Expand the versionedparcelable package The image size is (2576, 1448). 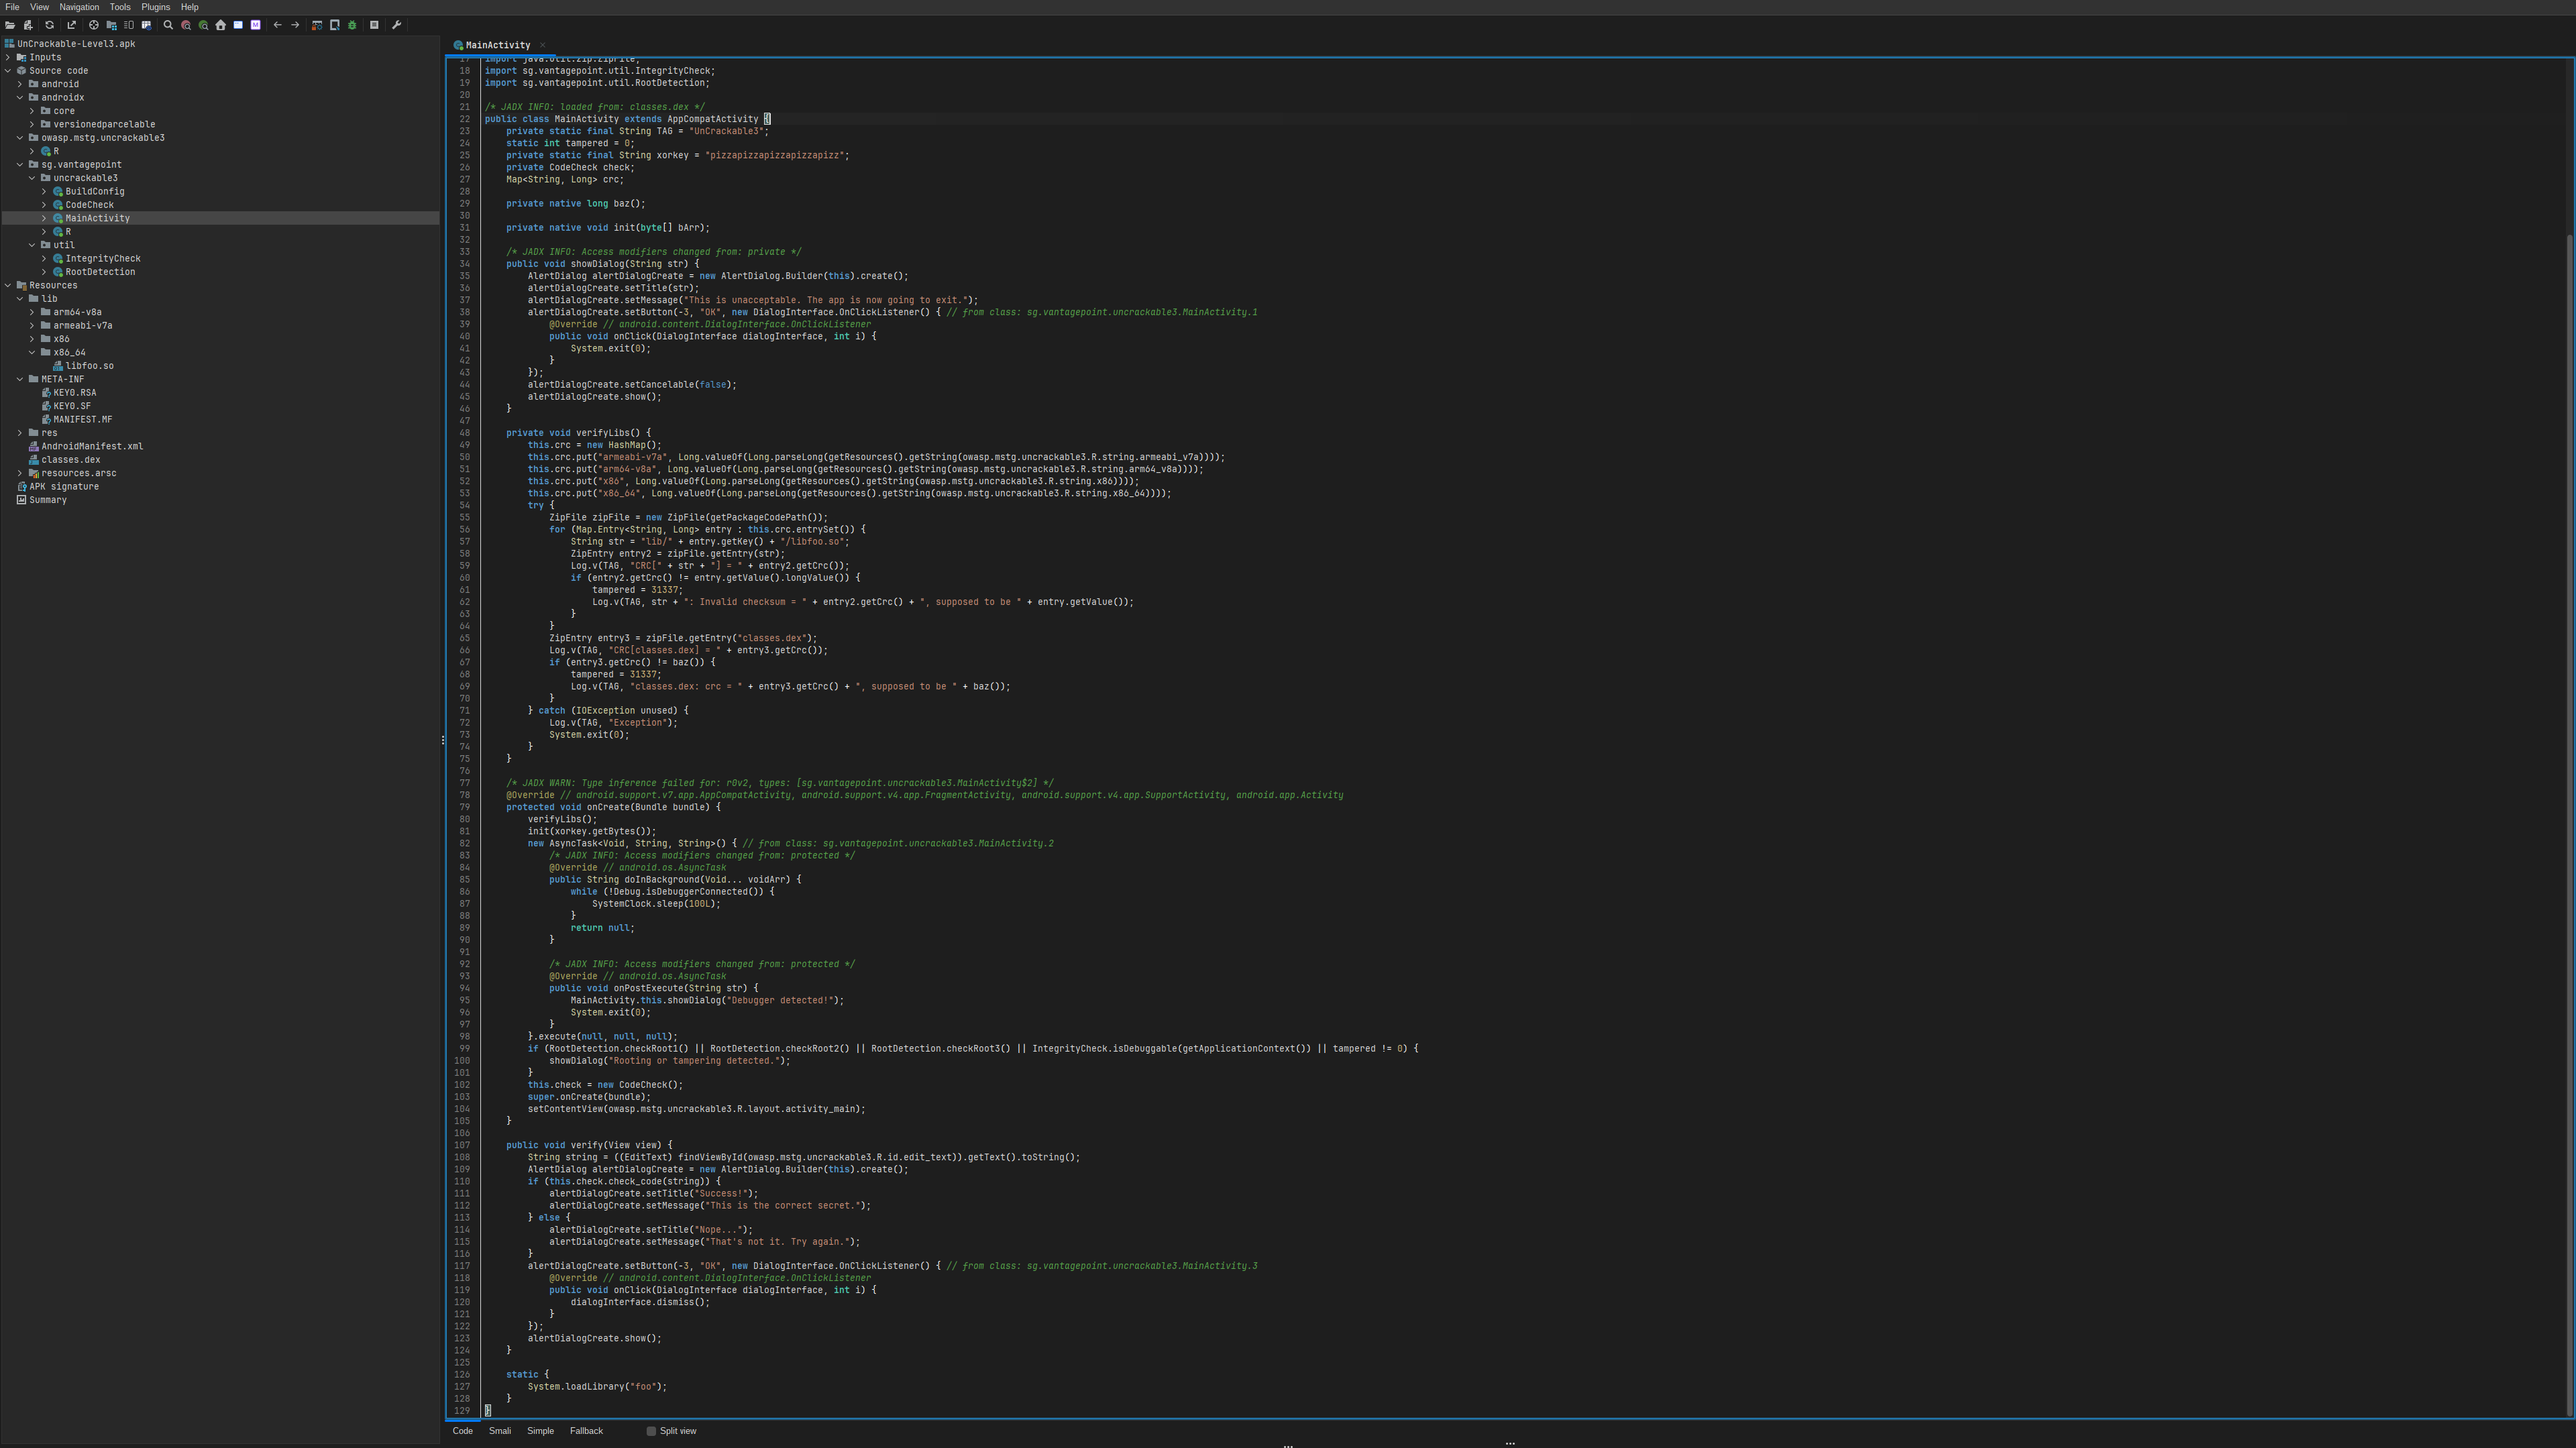(x=32, y=125)
